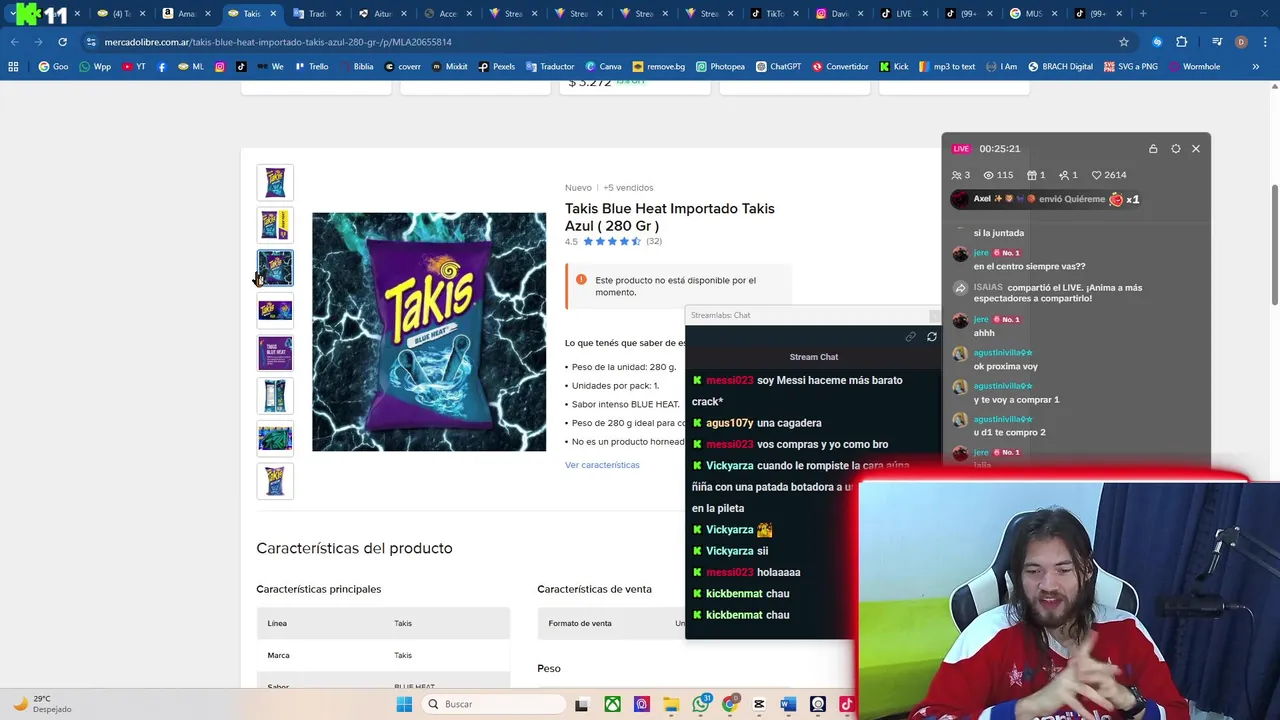Select third thumbnail with lightning background

point(275,268)
